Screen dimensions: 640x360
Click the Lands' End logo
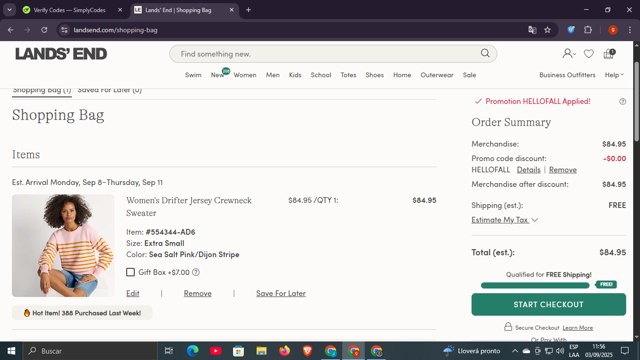click(61, 54)
